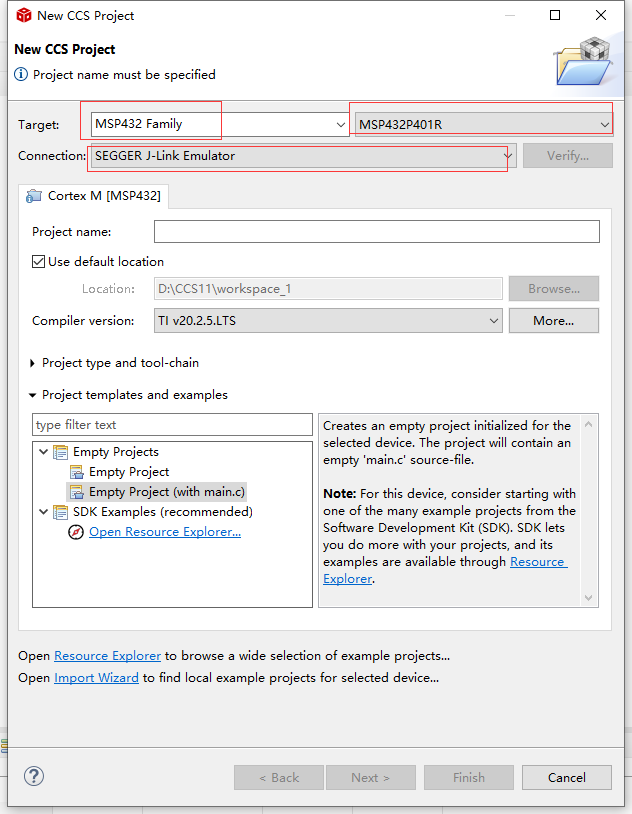Maximize the New CCS Project window
632x814 pixels.
click(x=555, y=15)
